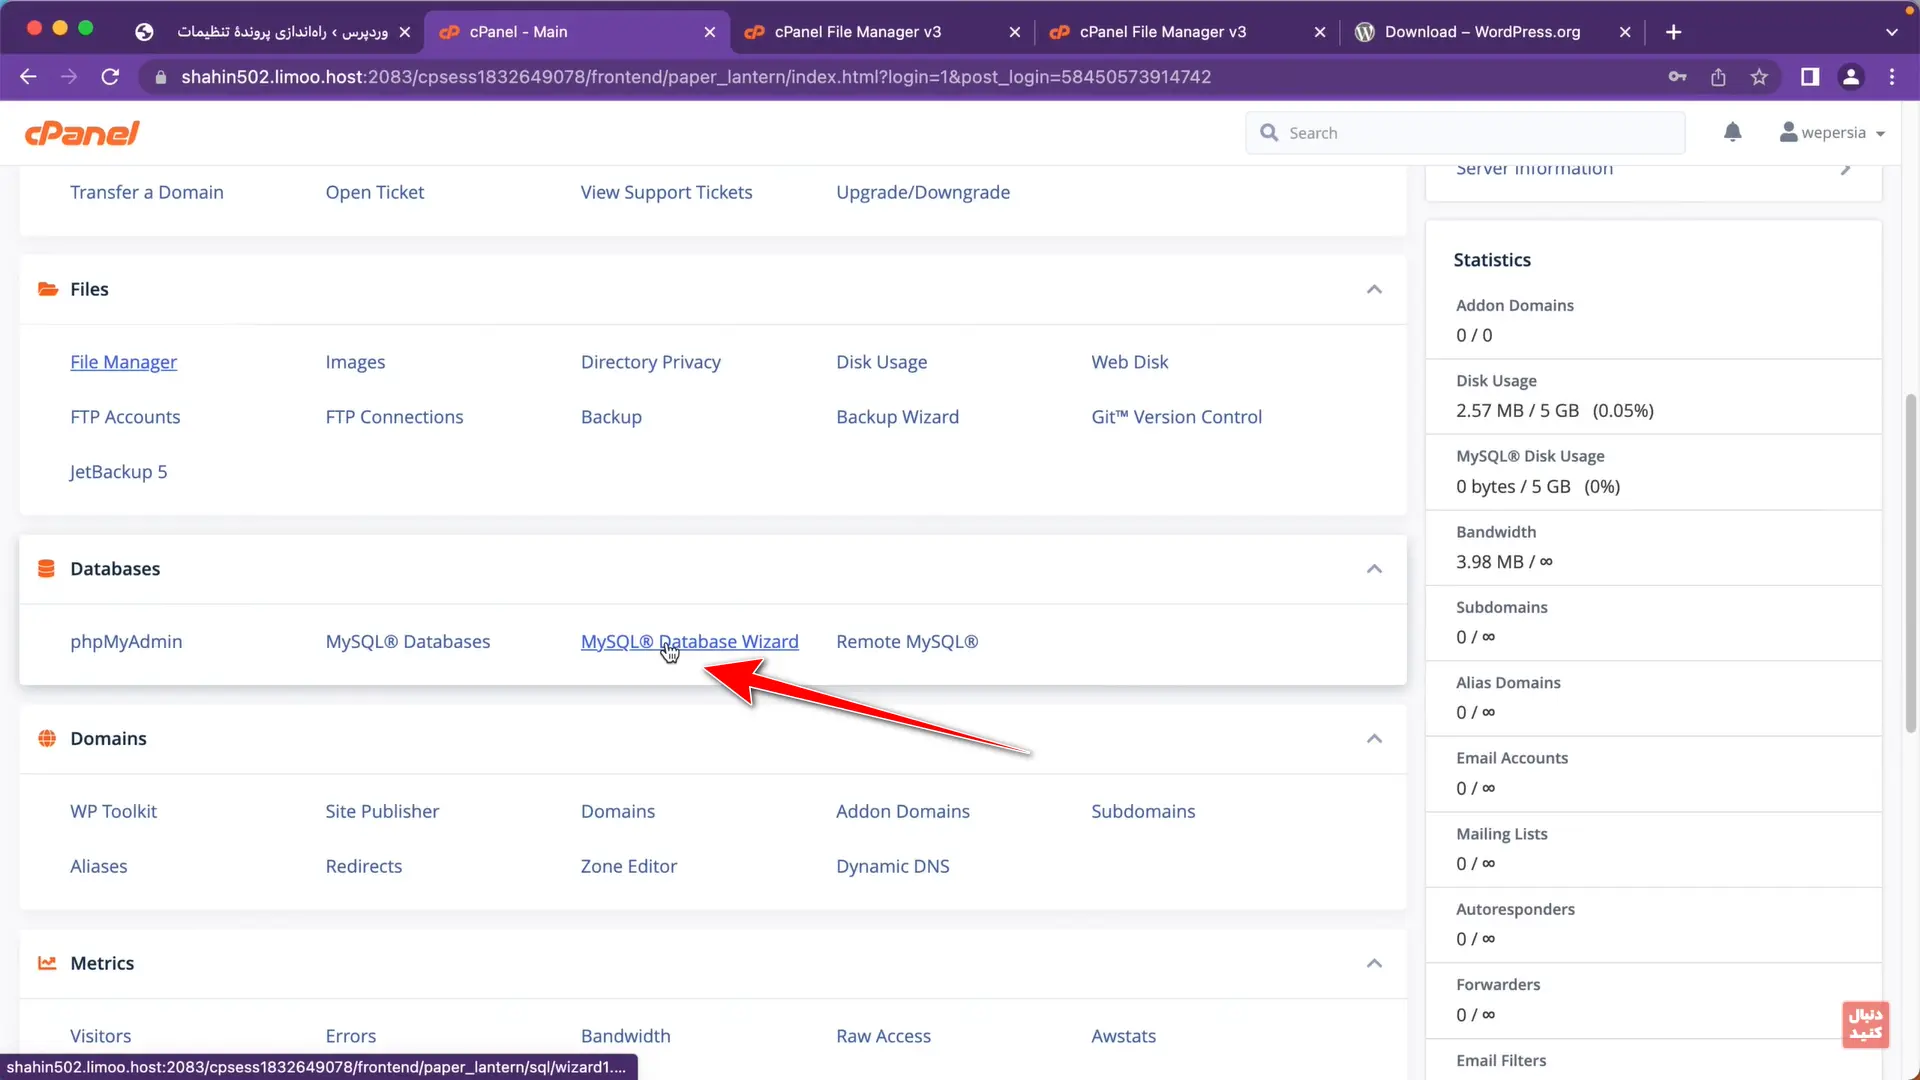1920x1080 pixels.
Task: Open Directory Privacy
Action: tap(650, 362)
